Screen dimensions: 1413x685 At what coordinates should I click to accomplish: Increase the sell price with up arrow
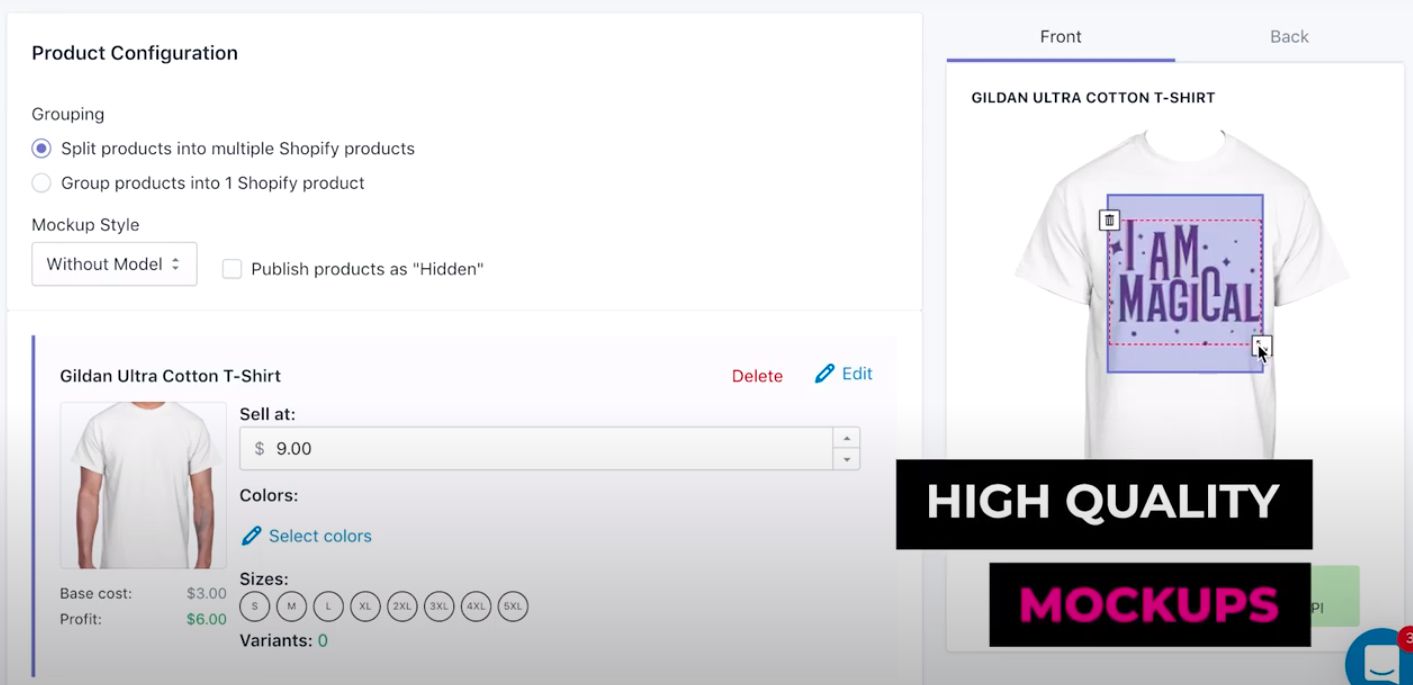pos(847,438)
